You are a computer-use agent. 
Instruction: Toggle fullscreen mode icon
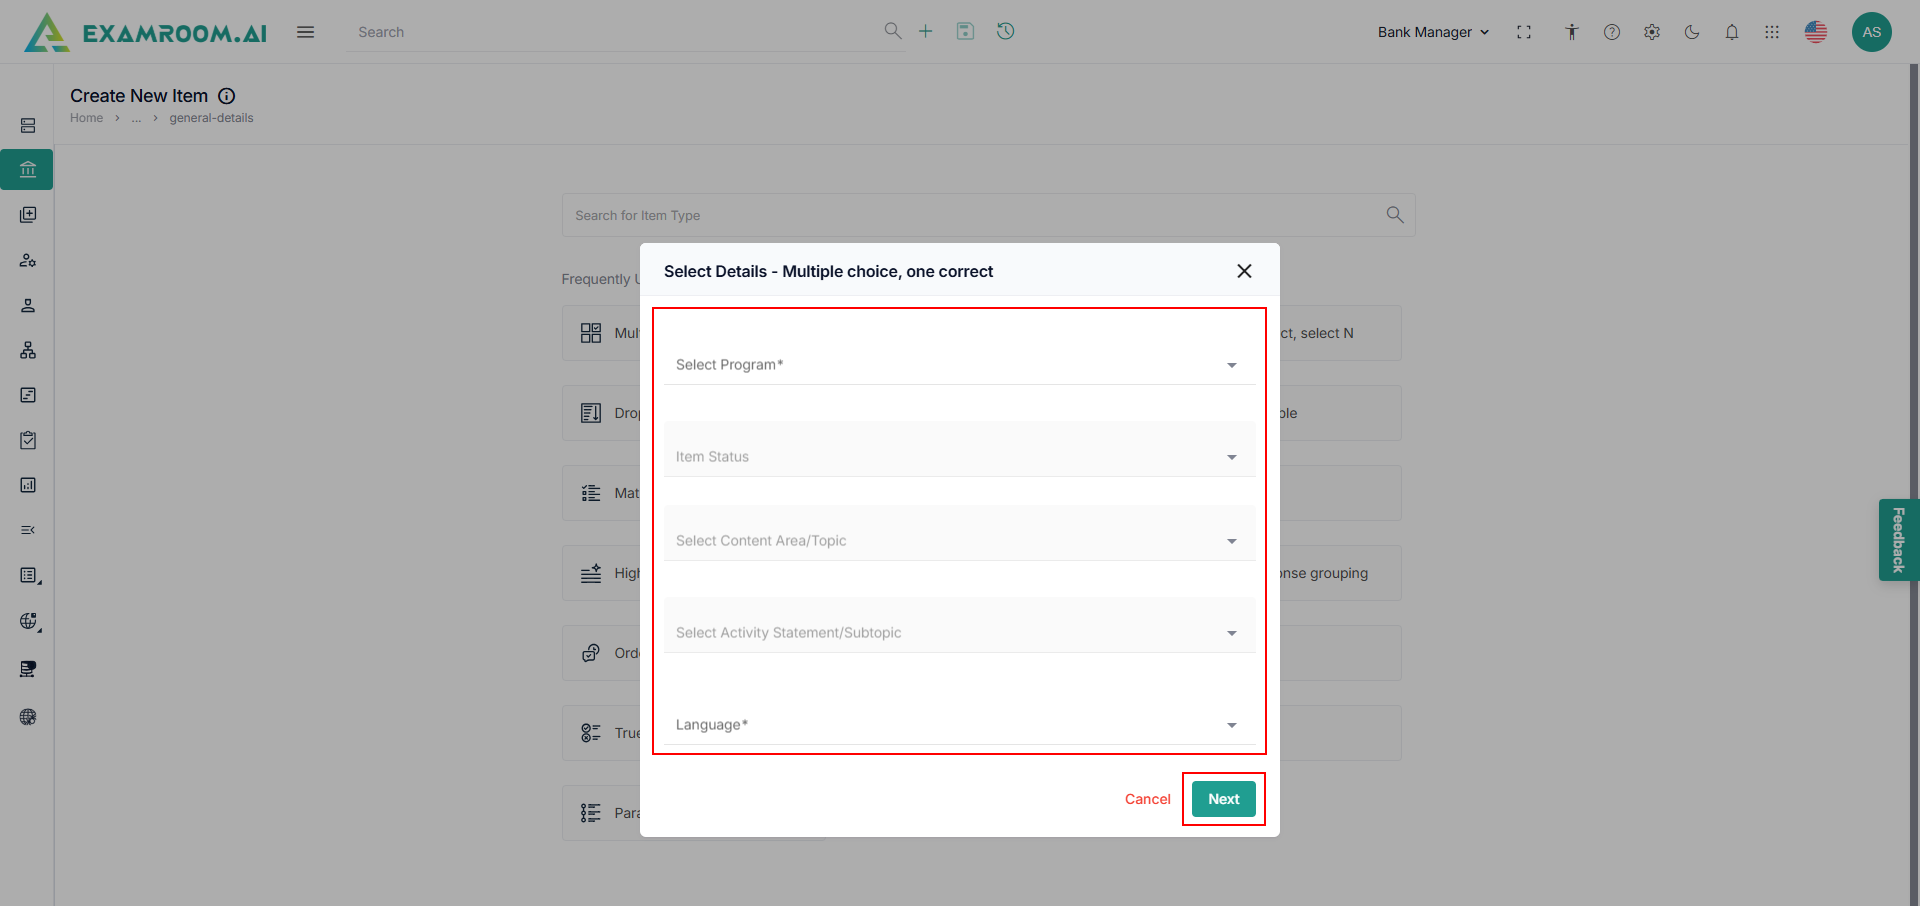coord(1524,32)
